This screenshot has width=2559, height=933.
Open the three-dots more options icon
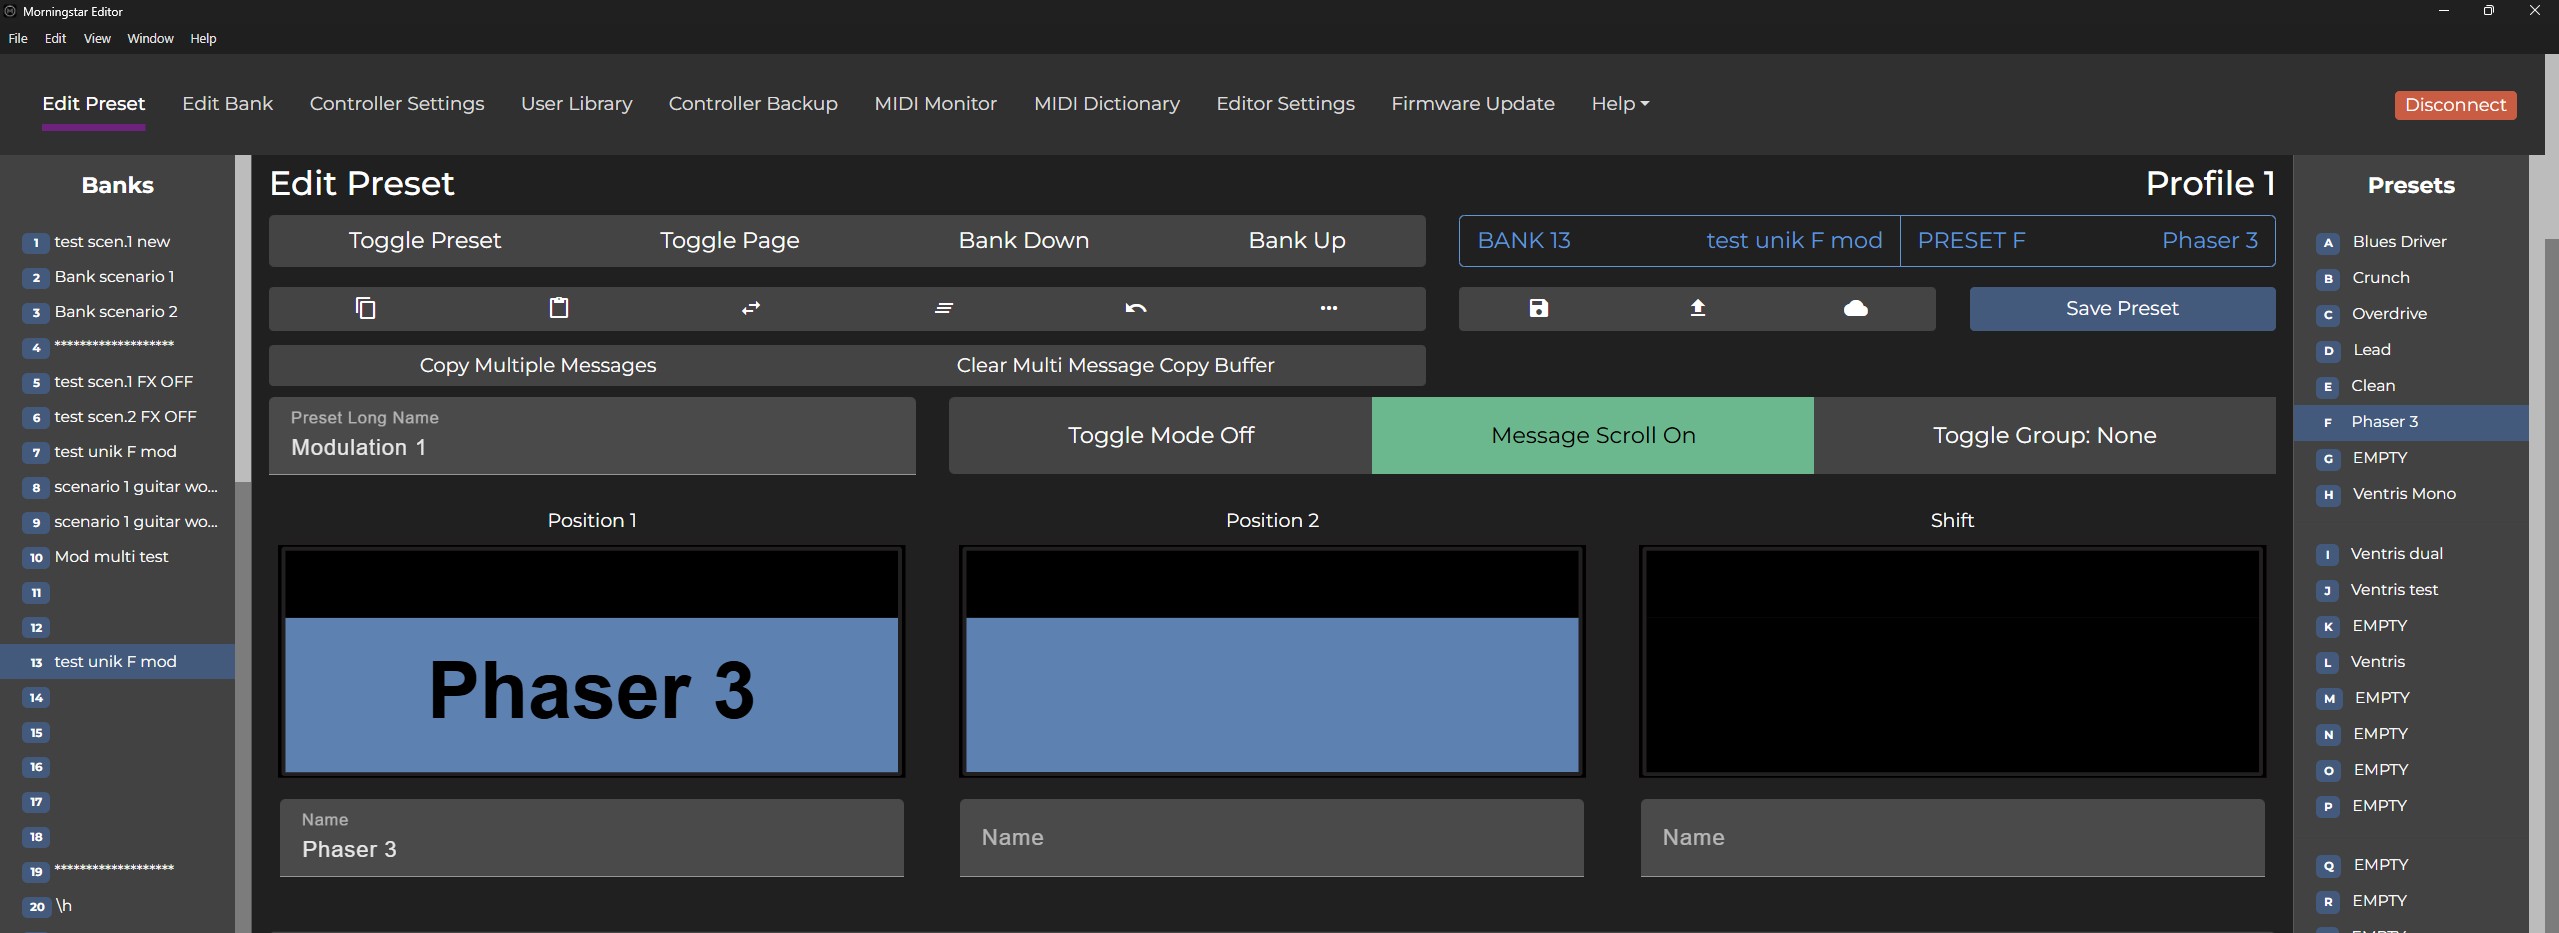point(1328,308)
